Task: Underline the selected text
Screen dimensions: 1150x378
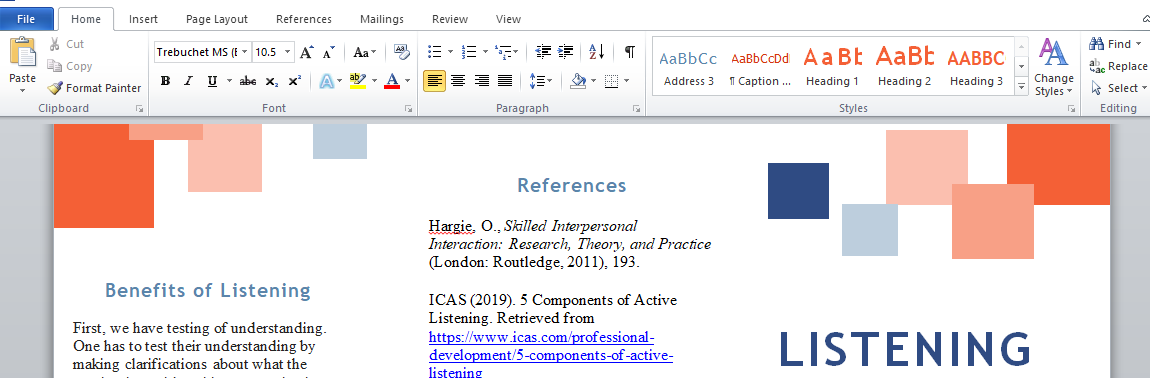Action: pyautogui.click(x=212, y=81)
